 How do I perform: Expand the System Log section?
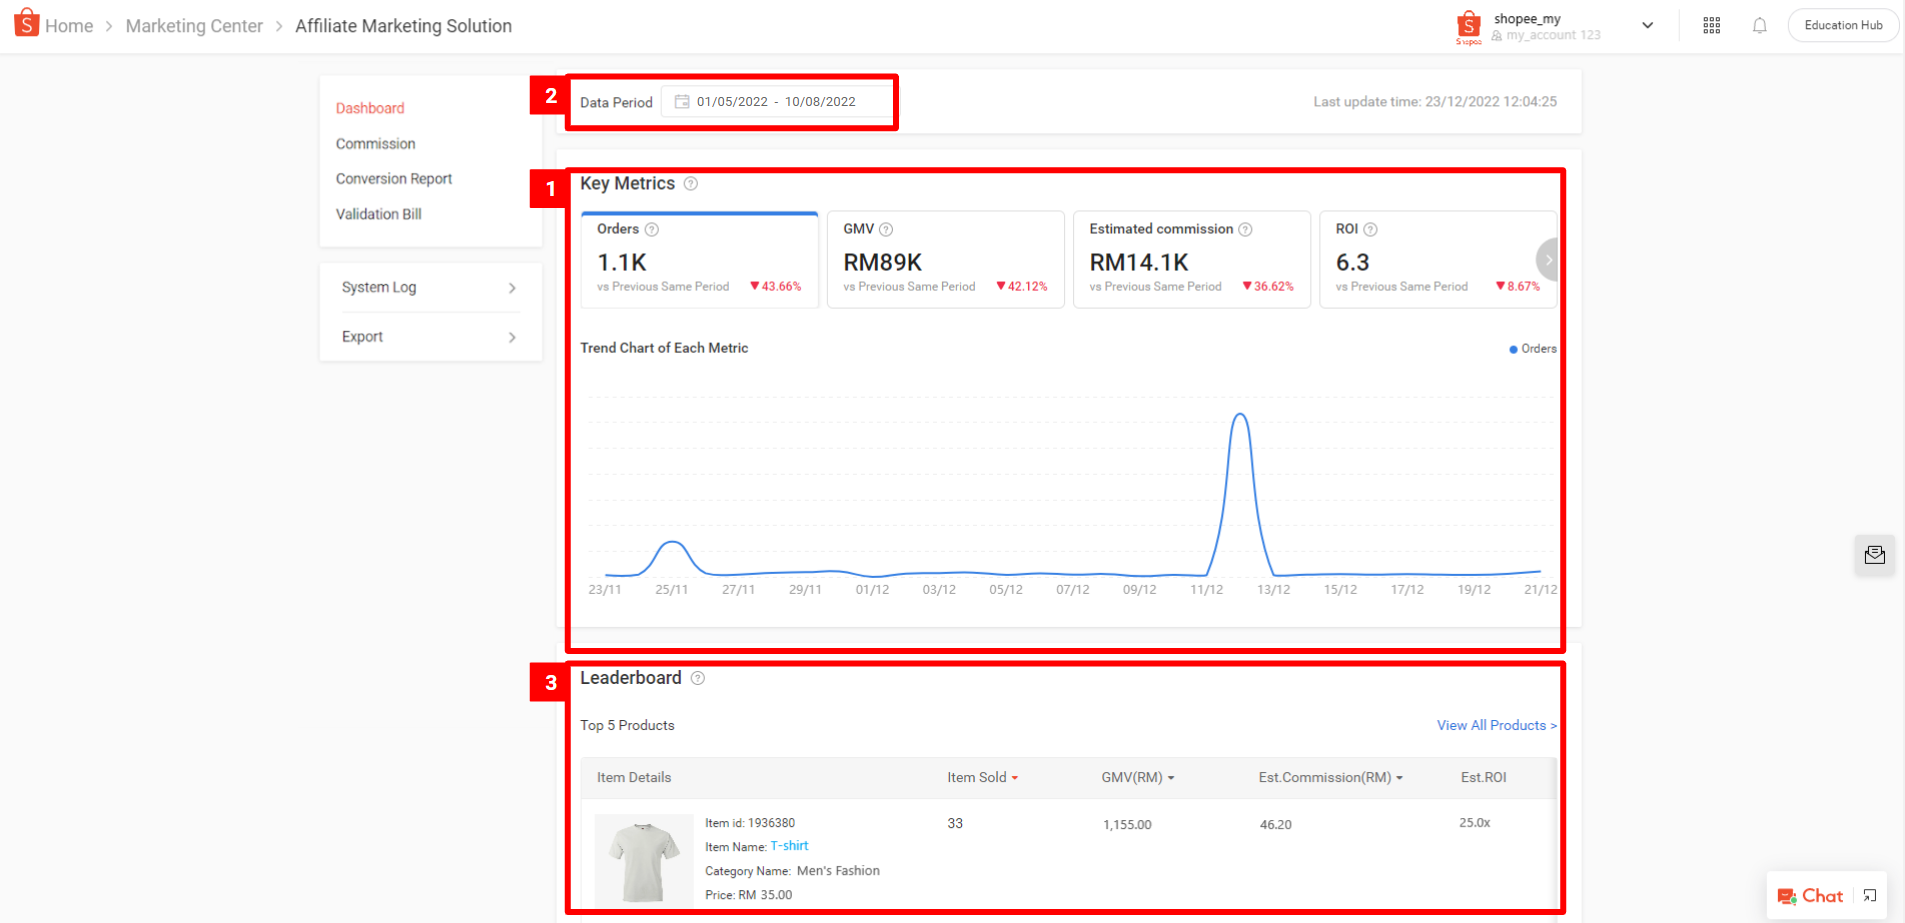pos(429,287)
